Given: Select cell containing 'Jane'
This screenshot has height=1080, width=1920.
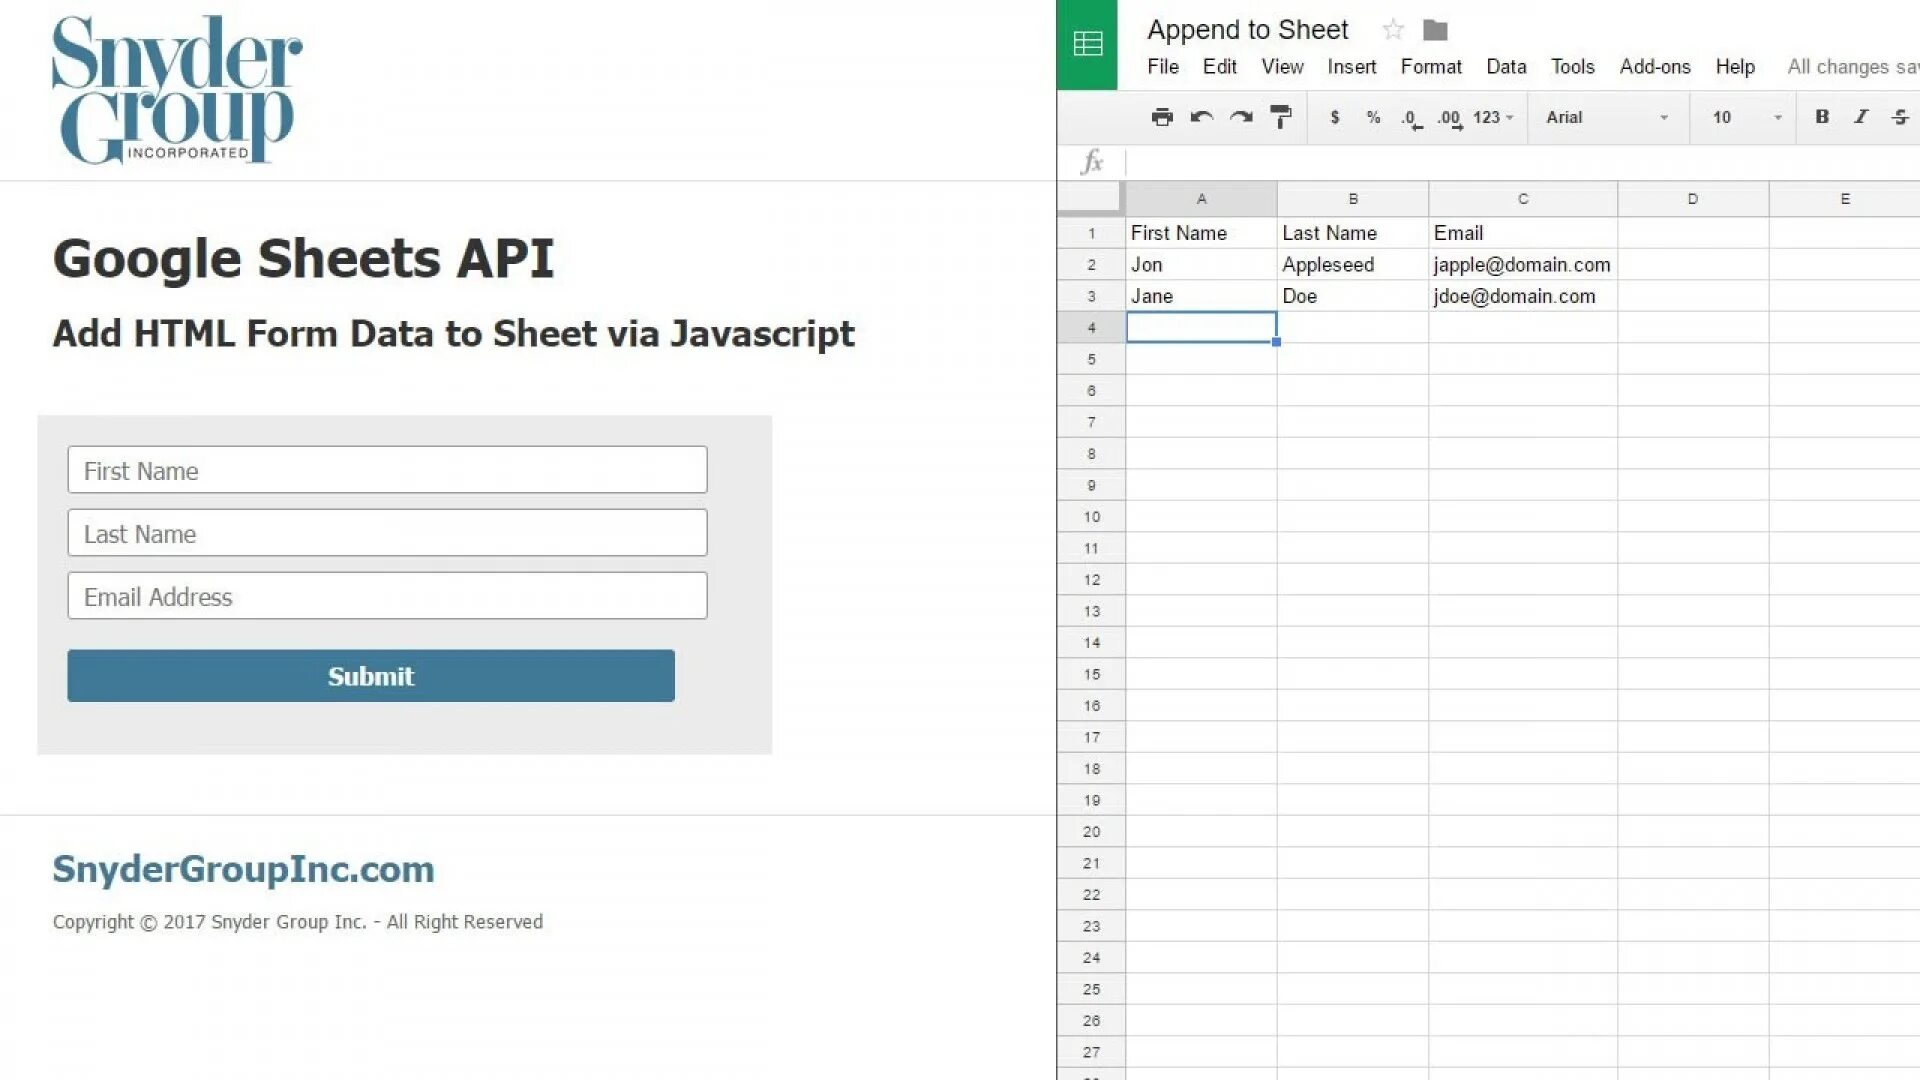Looking at the screenshot, I should (x=1201, y=296).
